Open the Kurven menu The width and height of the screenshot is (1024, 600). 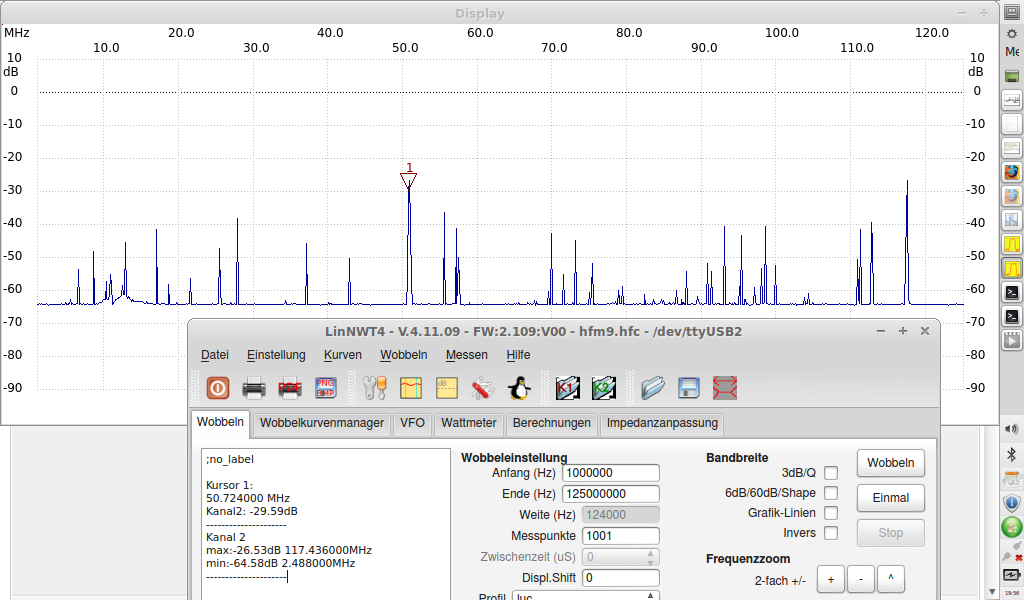point(343,355)
